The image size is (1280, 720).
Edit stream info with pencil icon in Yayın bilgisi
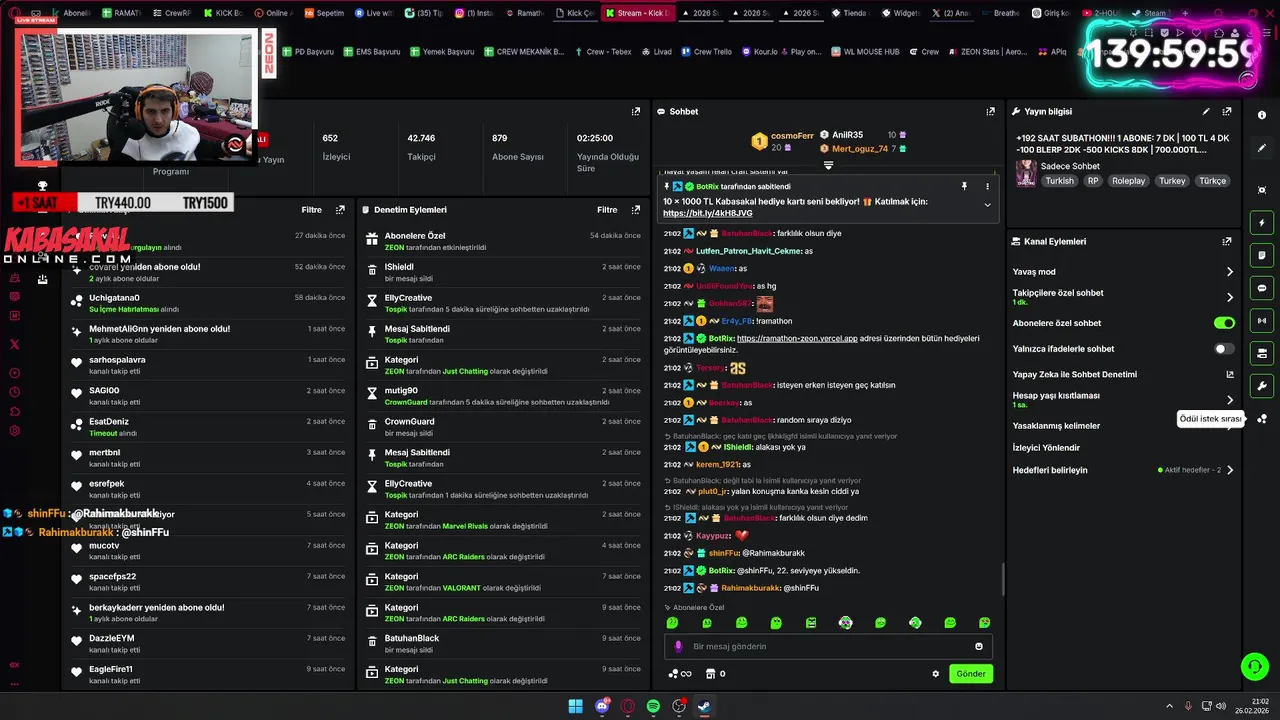1206,112
